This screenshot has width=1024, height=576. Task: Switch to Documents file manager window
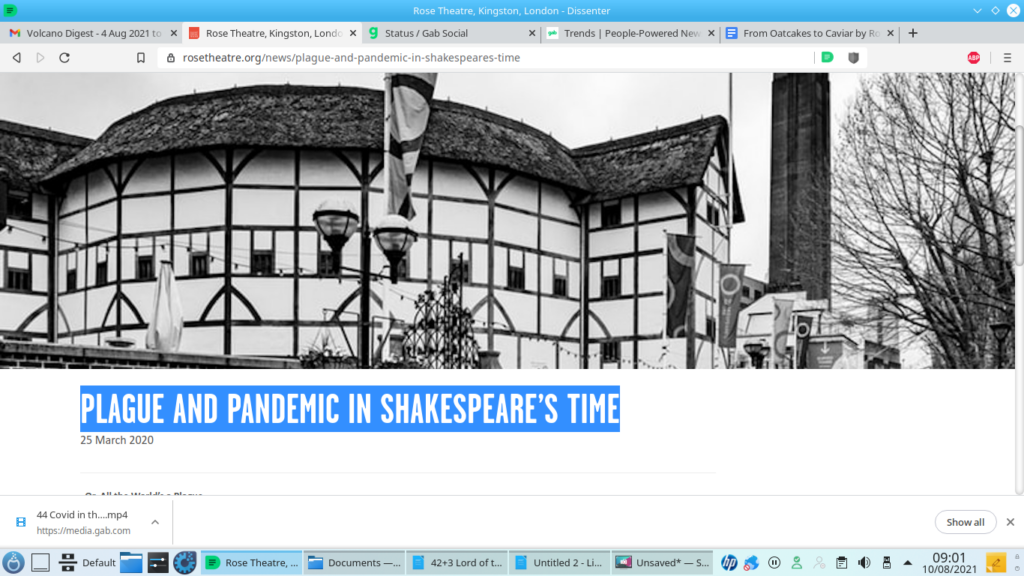click(355, 562)
